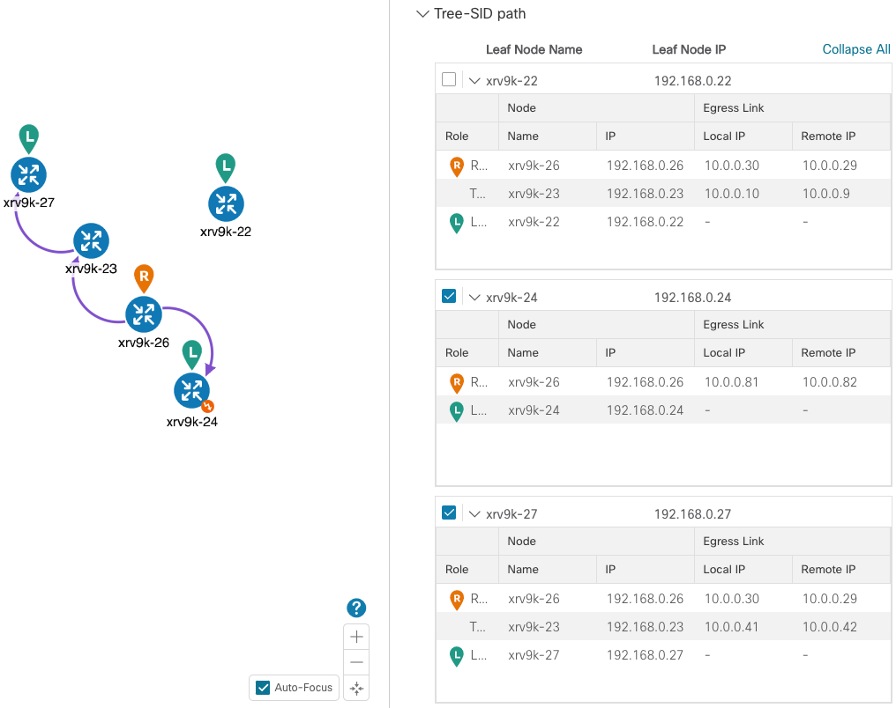896x708 pixels.
Task: Click the Collapse All link
Action: point(856,49)
